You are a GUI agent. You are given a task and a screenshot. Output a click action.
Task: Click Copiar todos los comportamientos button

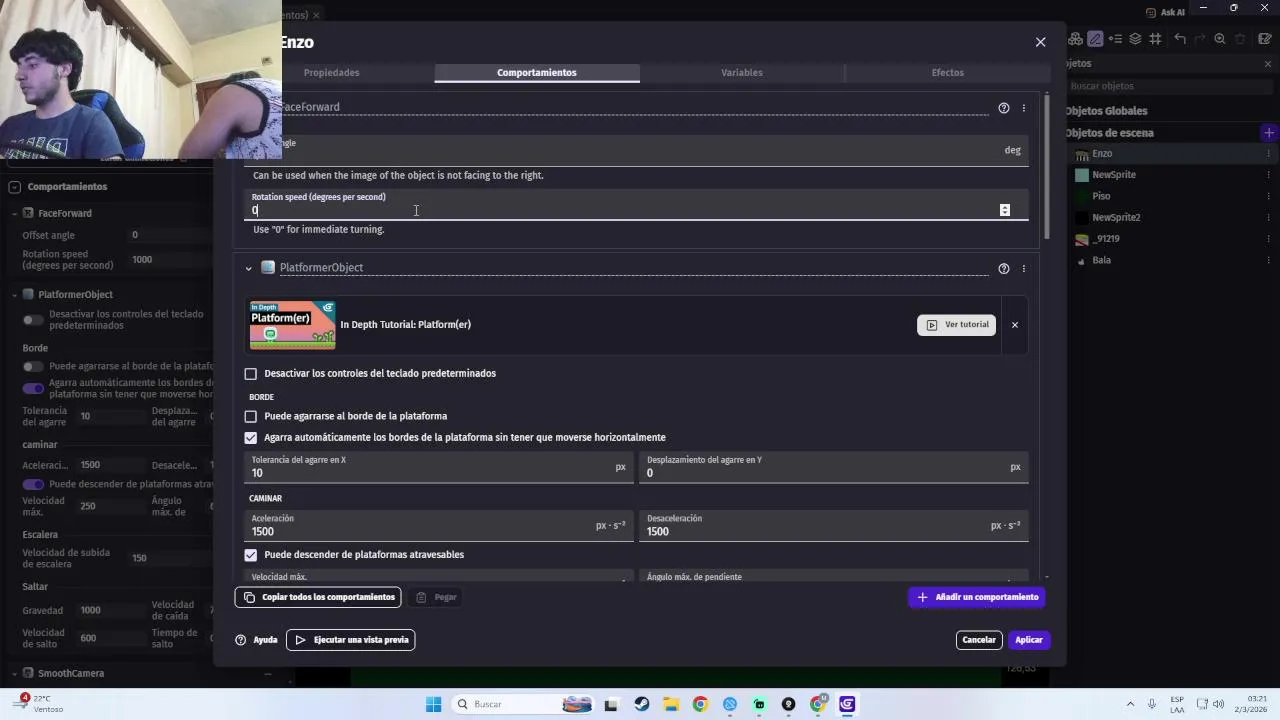(x=318, y=597)
